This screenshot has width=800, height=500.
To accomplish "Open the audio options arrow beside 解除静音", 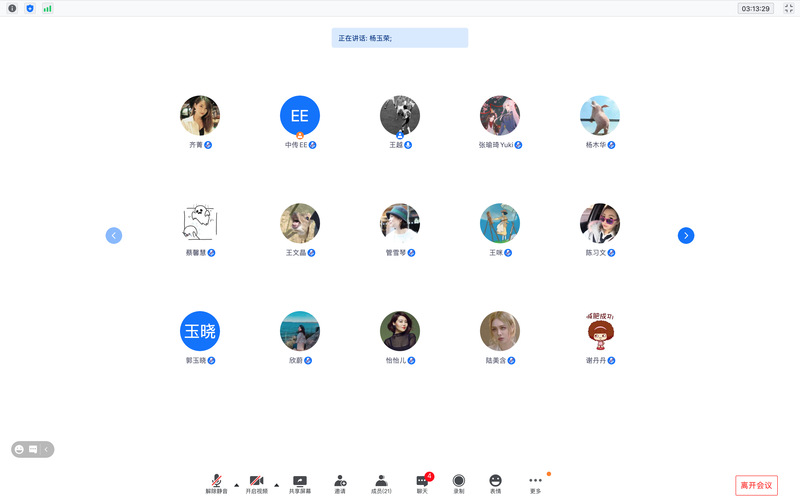I will click(237, 484).
